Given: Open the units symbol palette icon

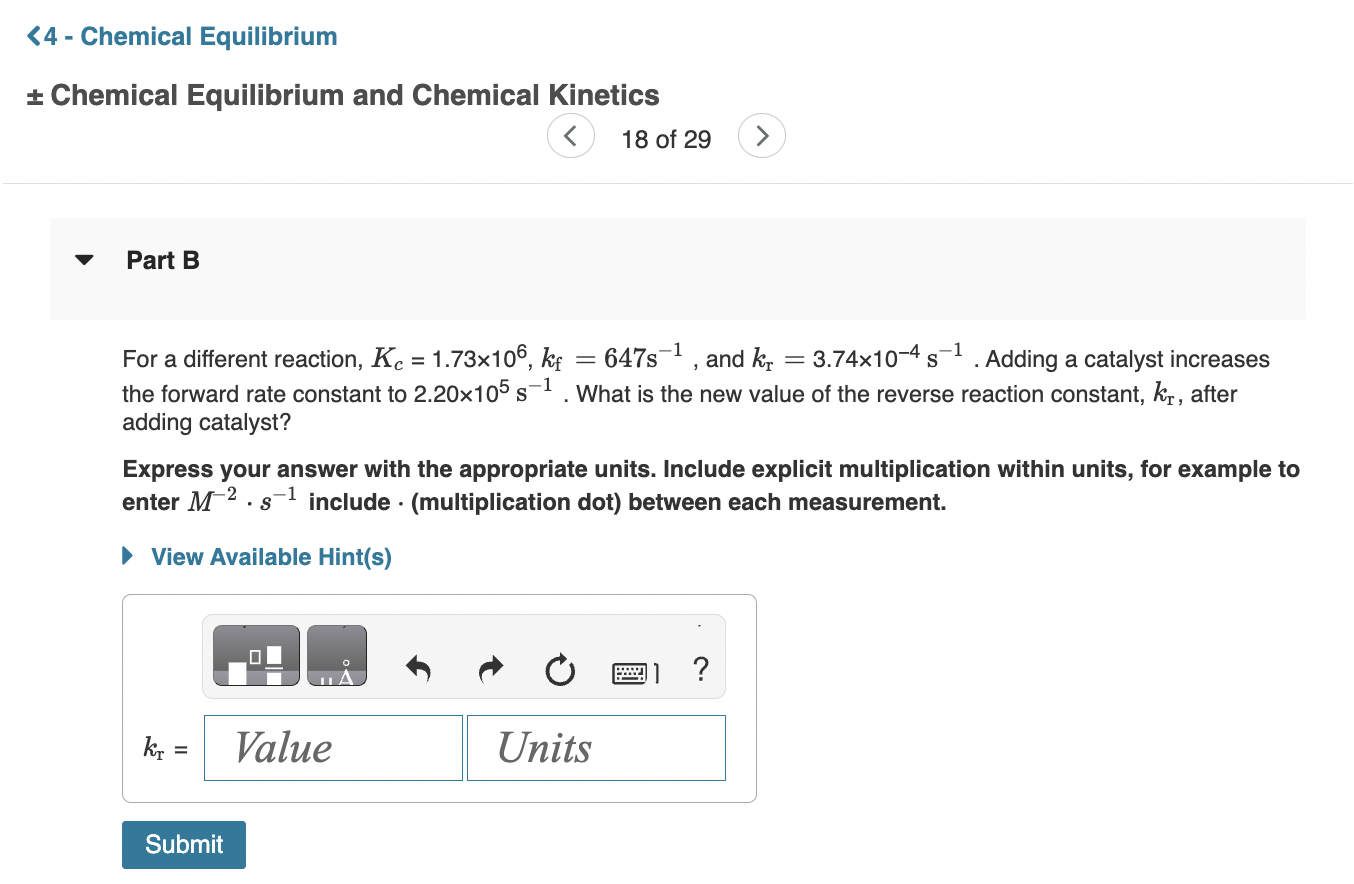Looking at the screenshot, I should 336,655.
